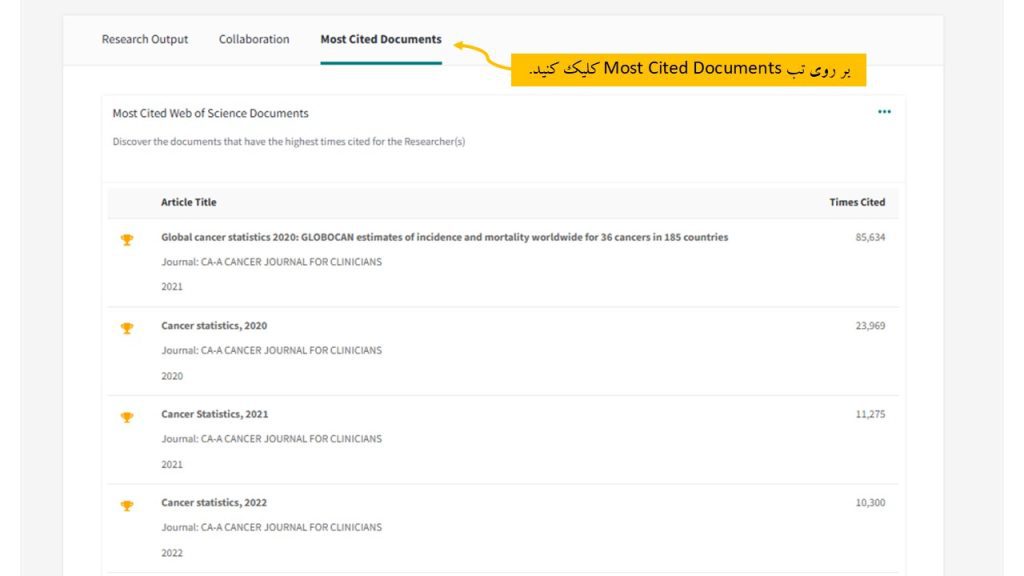Open the Cancer statistics, 2022 article

tap(214, 503)
